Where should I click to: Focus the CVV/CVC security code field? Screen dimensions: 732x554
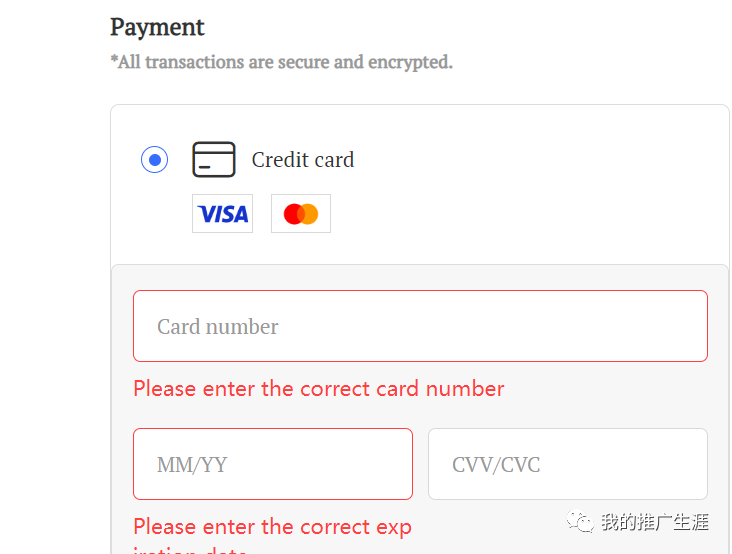point(567,464)
